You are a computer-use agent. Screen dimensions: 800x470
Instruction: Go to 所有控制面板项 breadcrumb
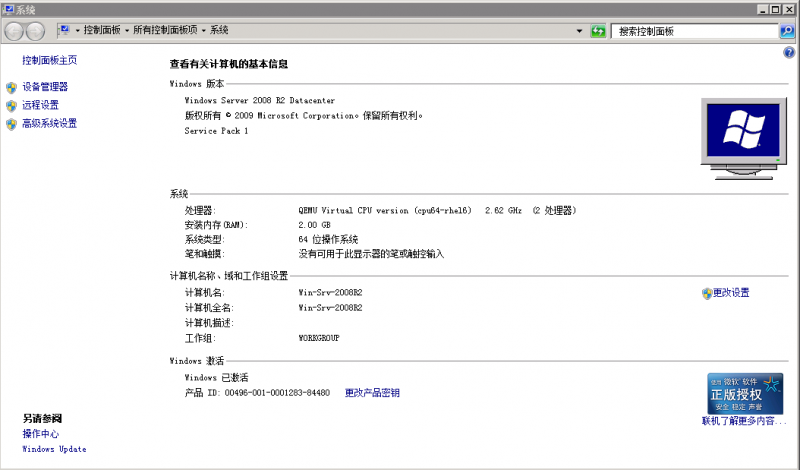coord(165,30)
